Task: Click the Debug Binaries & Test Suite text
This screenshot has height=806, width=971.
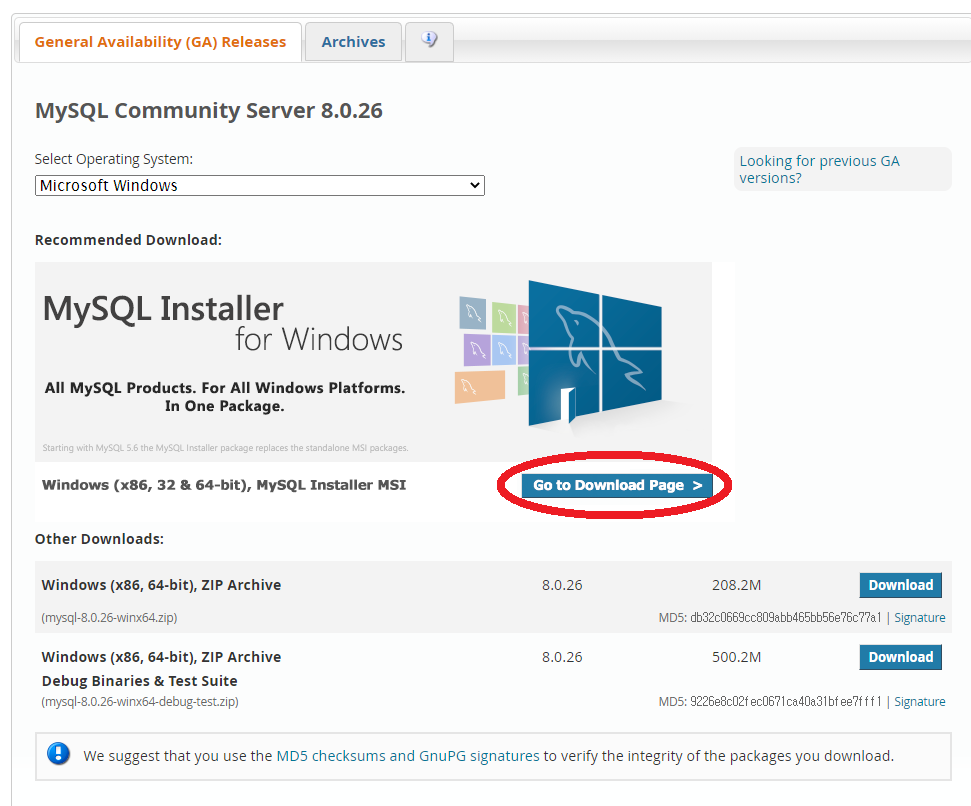Action: click(x=139, y=681)
